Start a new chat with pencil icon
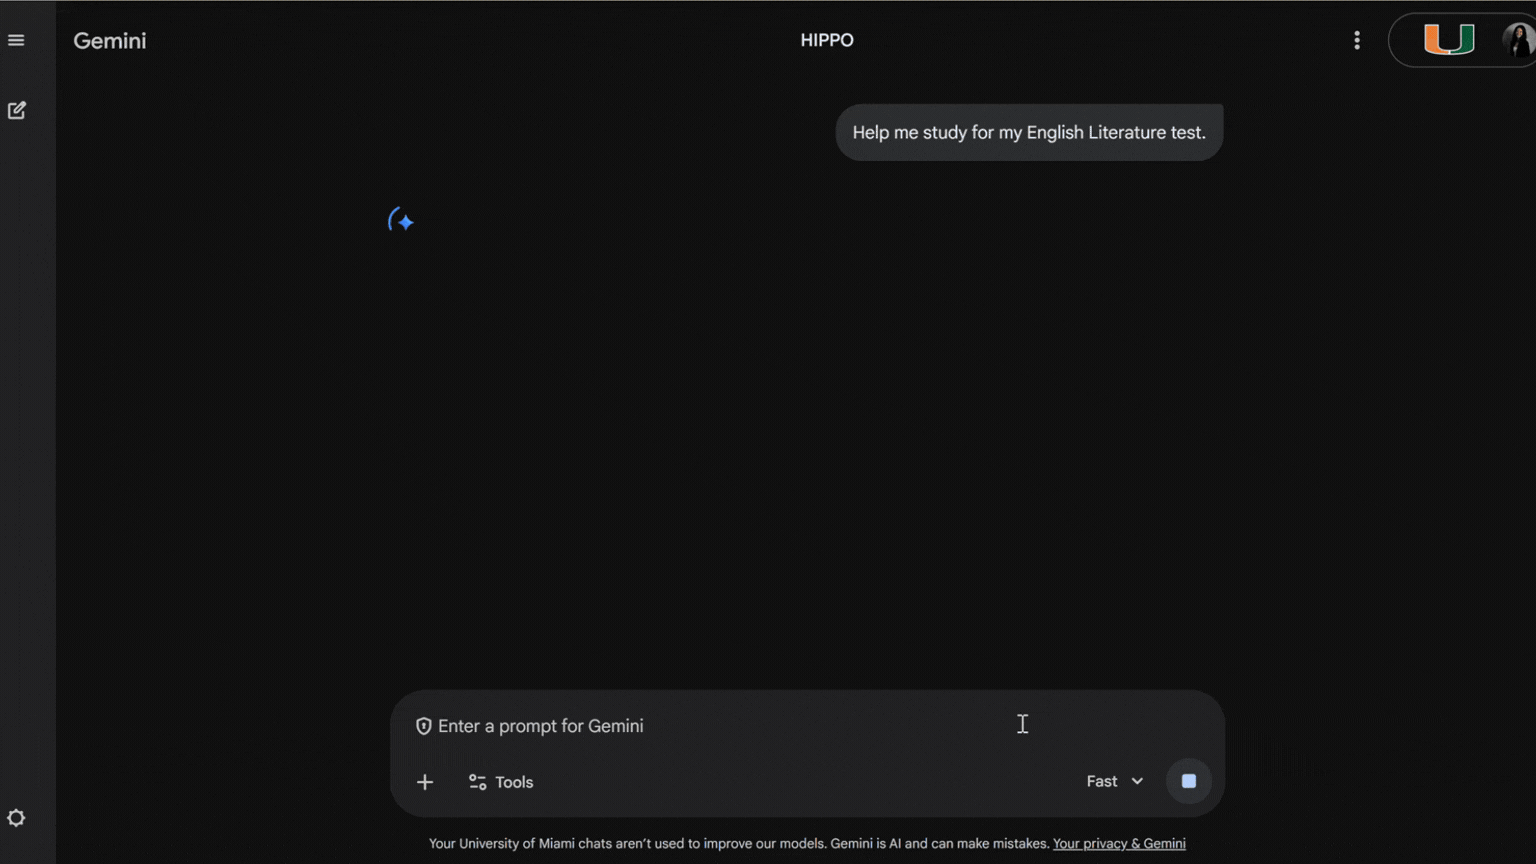This screenshot has height=864, width=1536. coord(16,110)
